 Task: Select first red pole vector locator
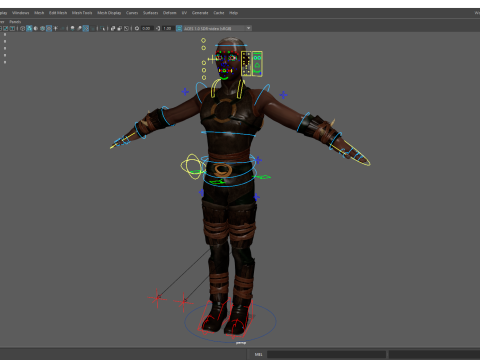[x=157, y=297]
